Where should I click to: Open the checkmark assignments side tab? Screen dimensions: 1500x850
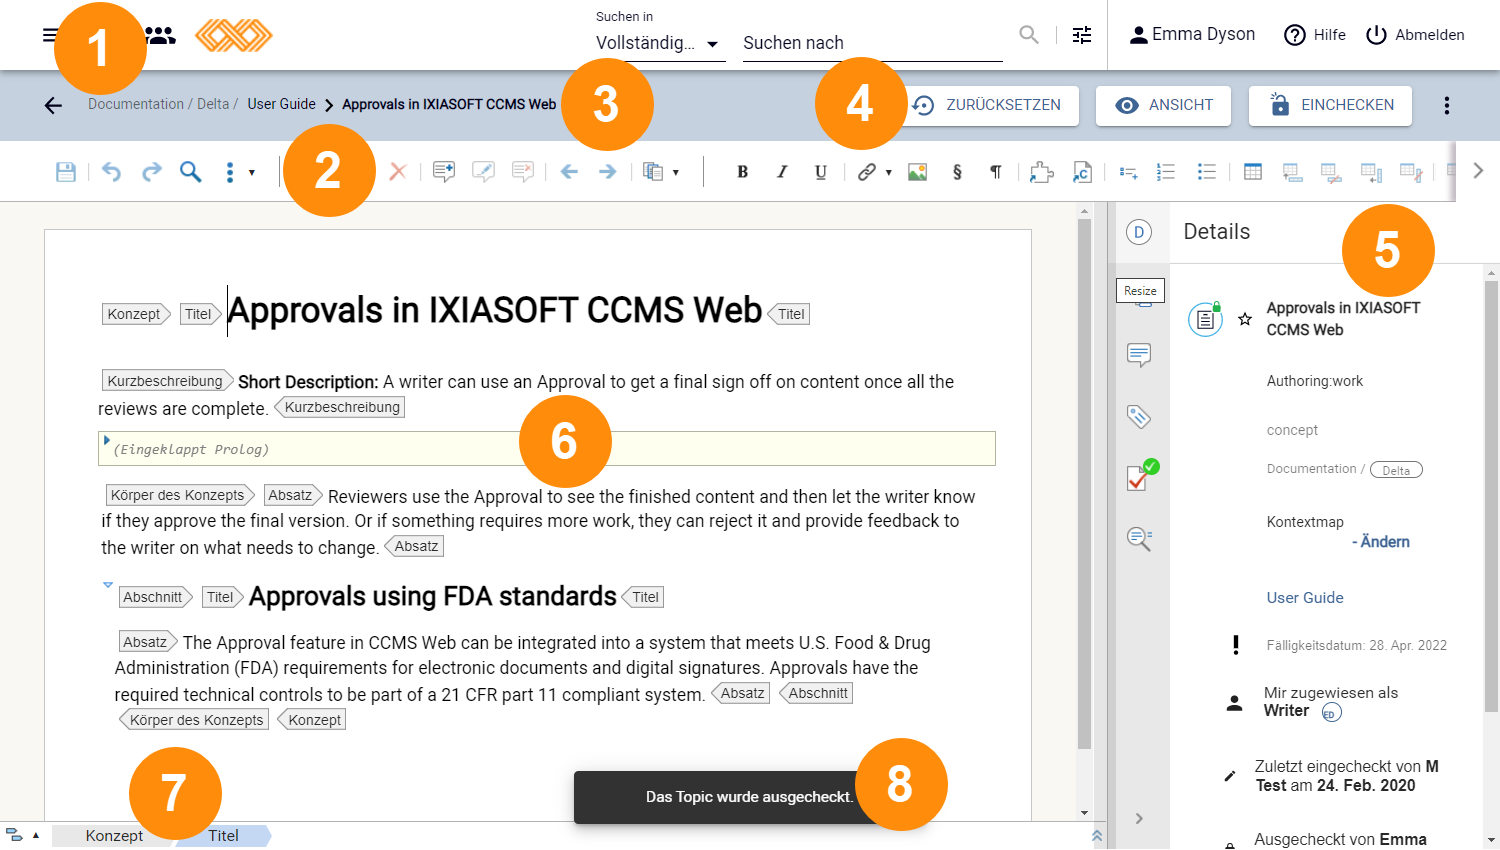tap(1141, 476)
